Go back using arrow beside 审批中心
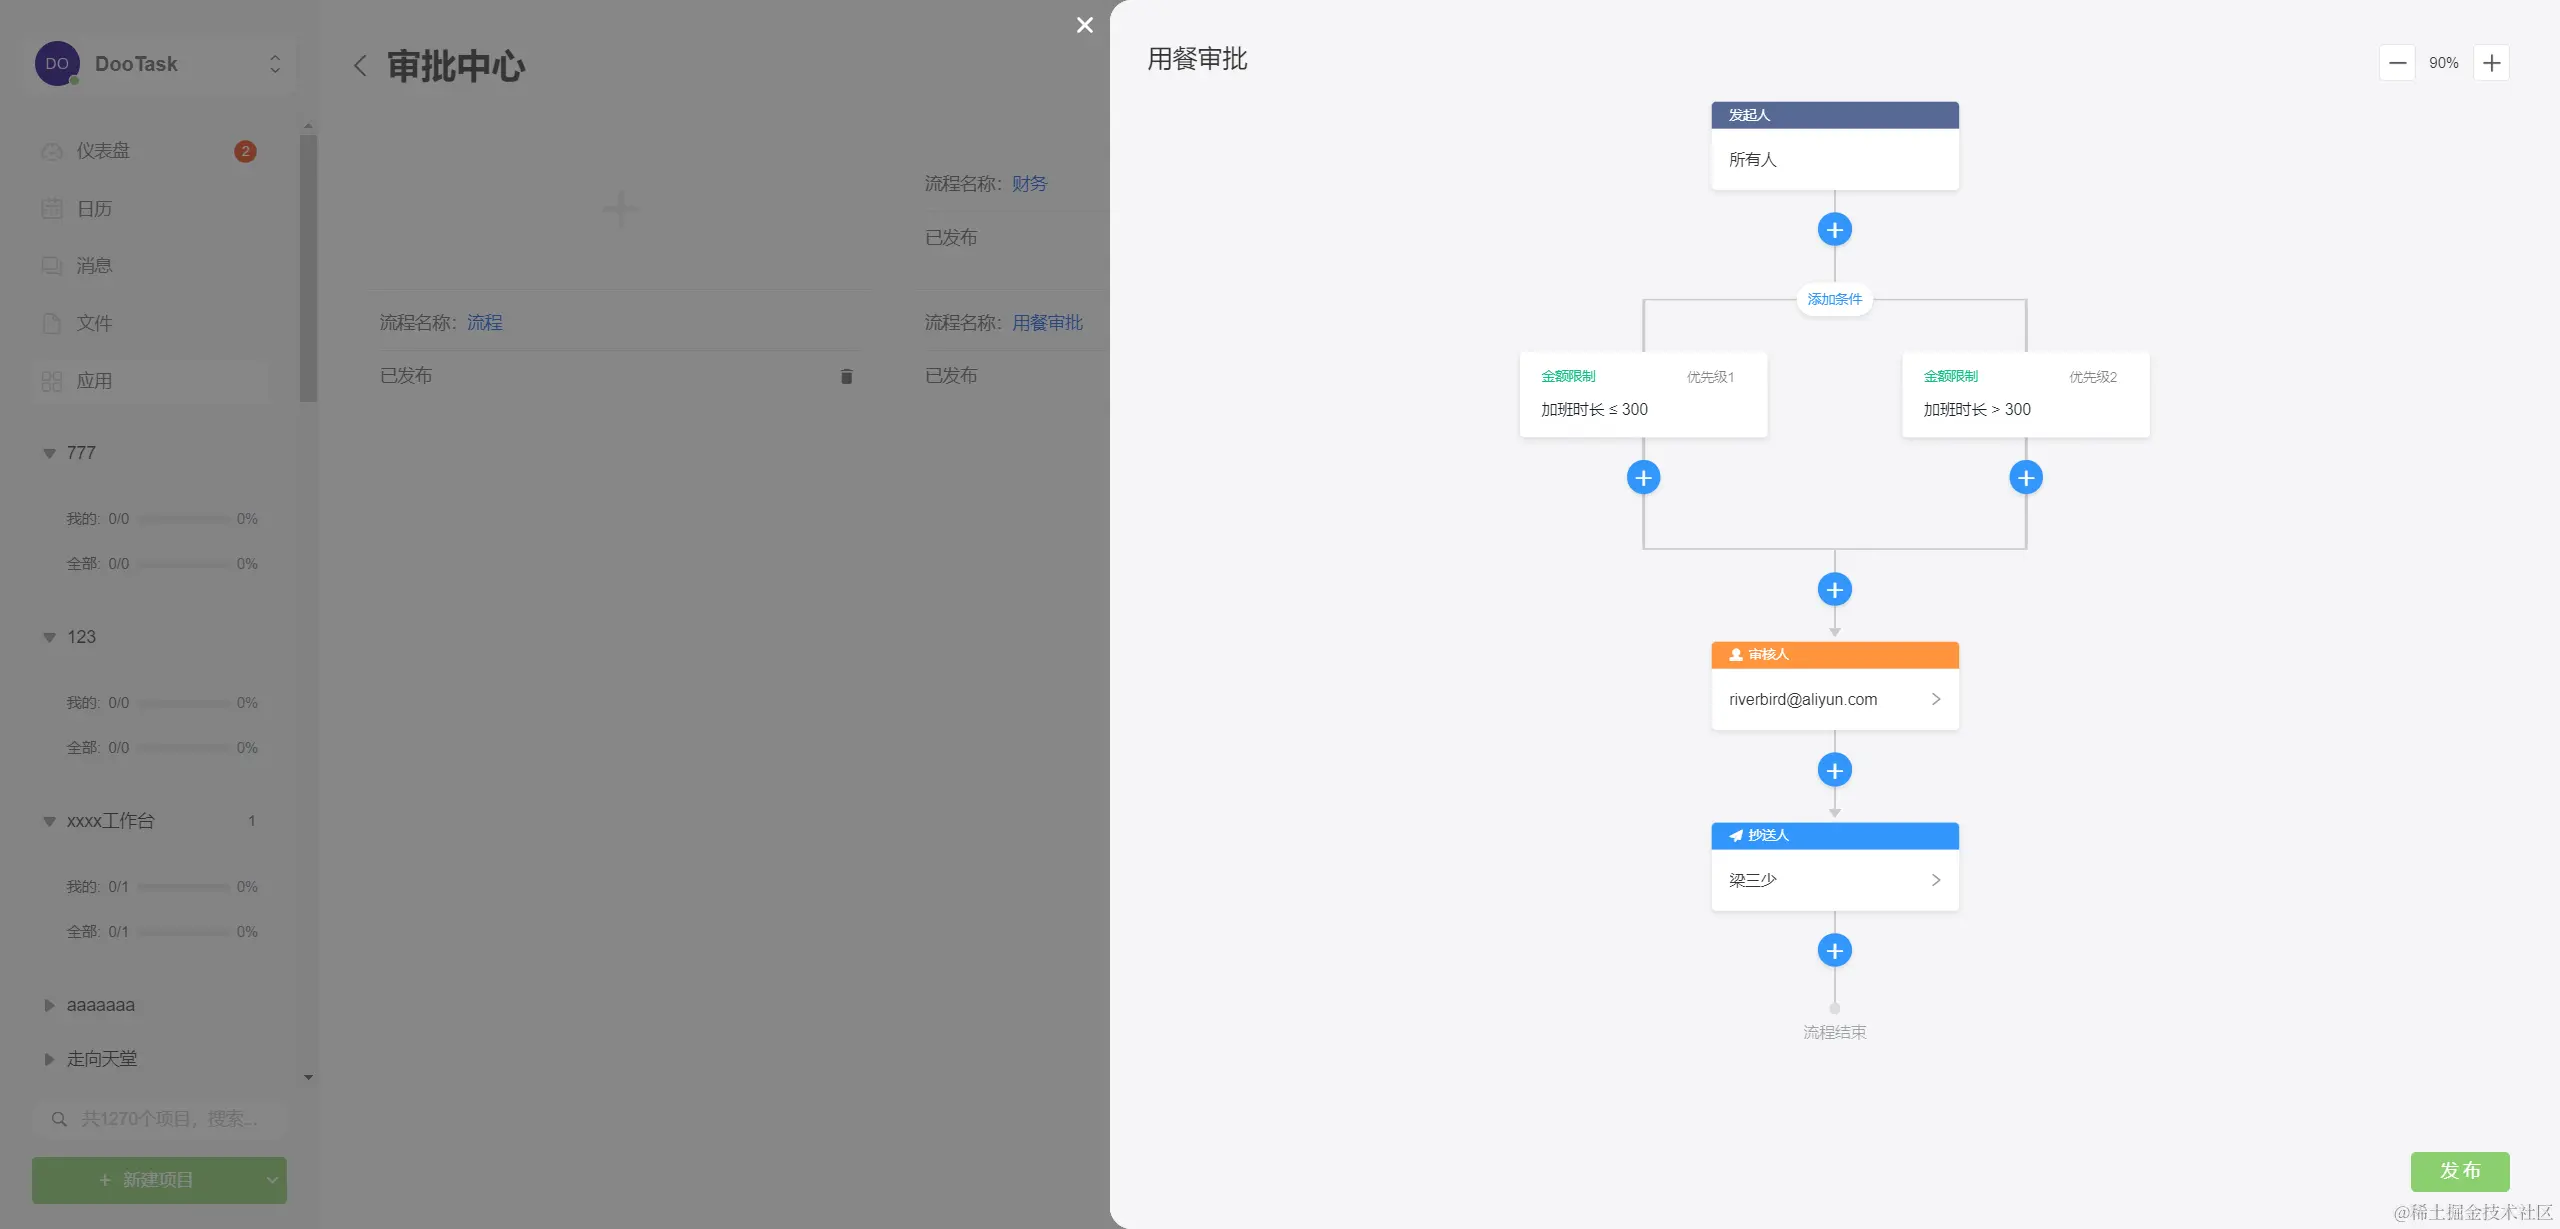This screenshot has height=1229, width=2560. [x=361, y=66]
